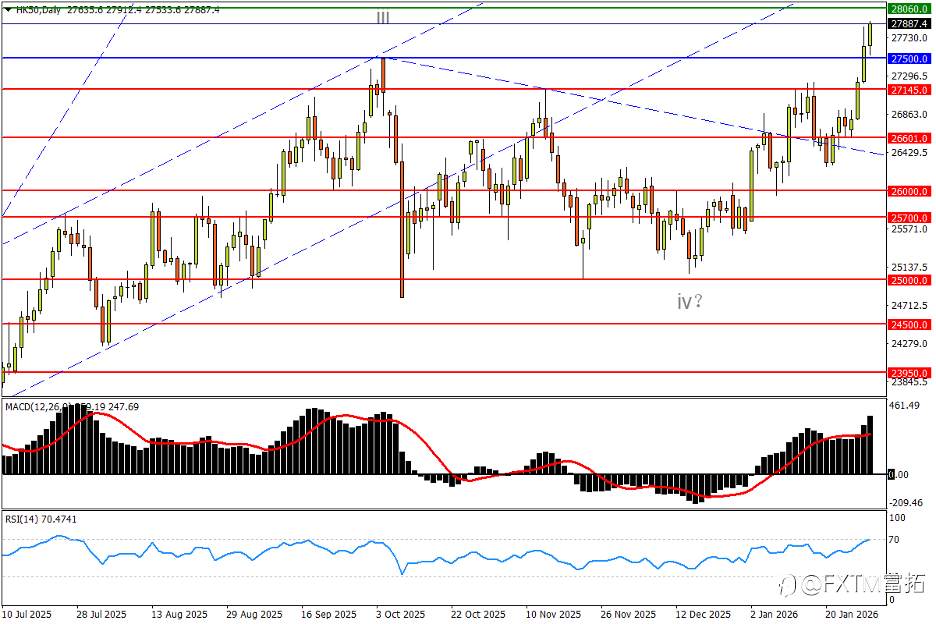Click the HK50,Daily chart title text
936x624 pixels.
click(39, 10)
